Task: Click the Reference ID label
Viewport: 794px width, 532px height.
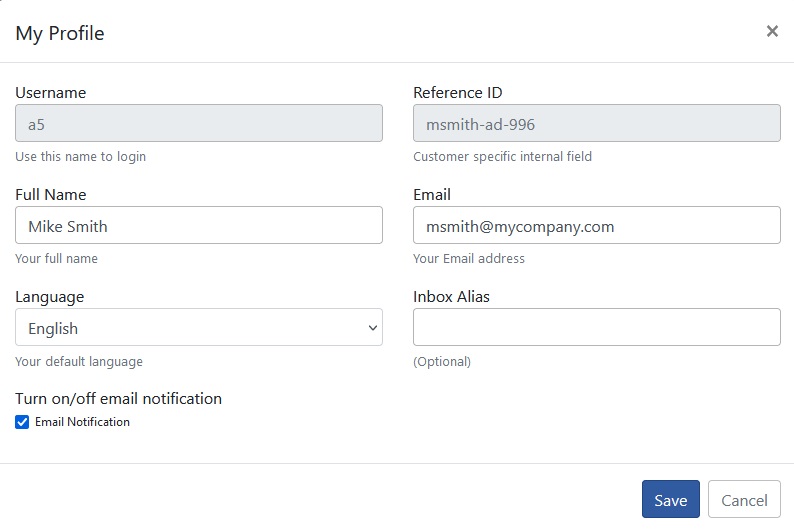Action: click(x=458, y=93)
